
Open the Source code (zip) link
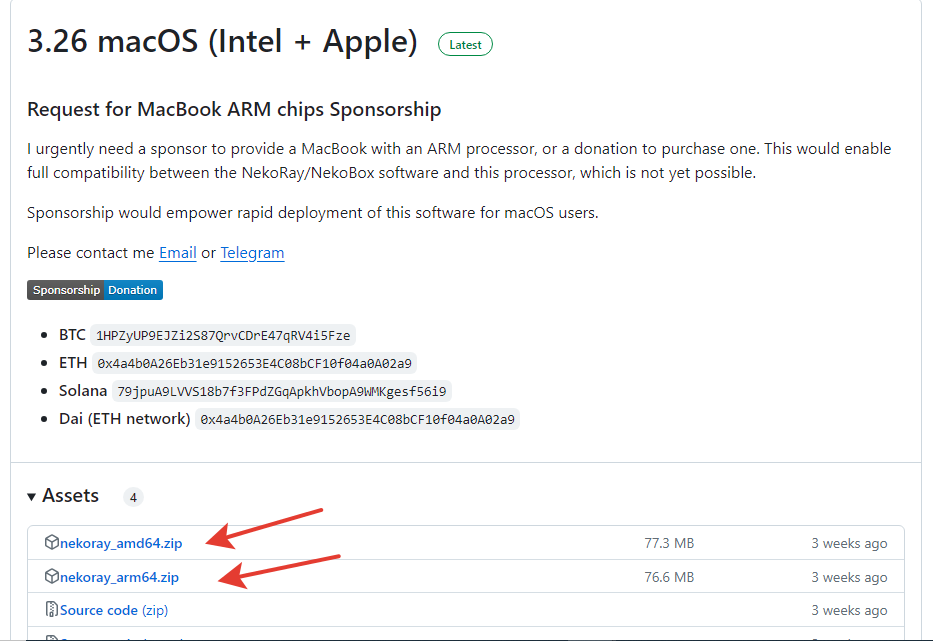pos(112,610)
